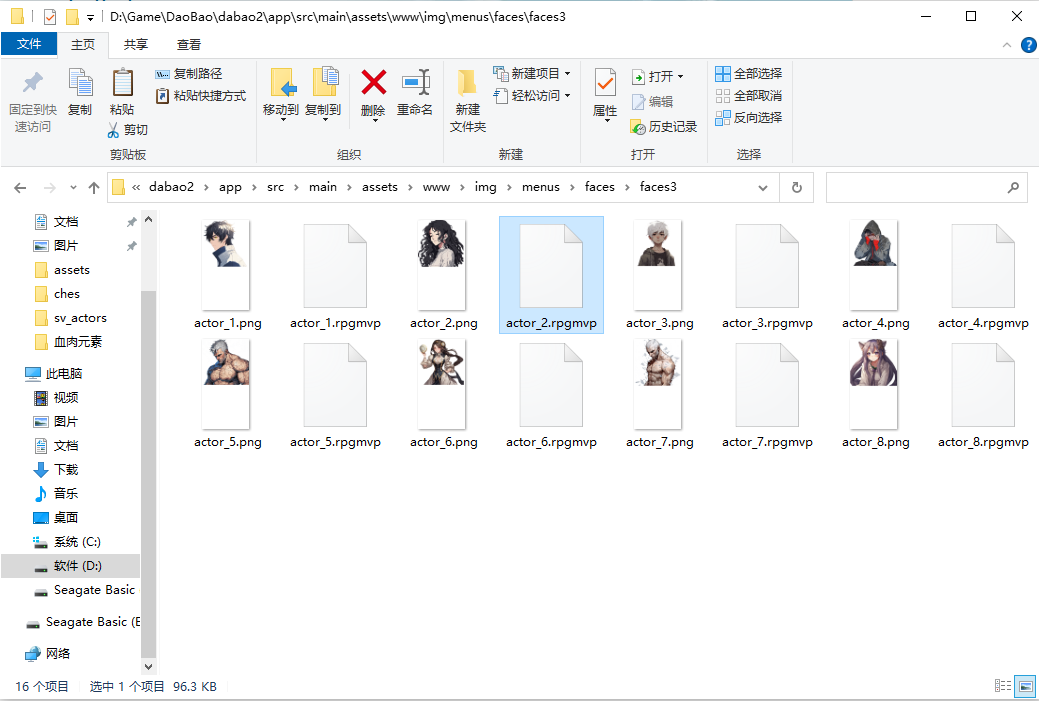Open the File (文件) tab
1039x701 pixels.
[28, 44]
